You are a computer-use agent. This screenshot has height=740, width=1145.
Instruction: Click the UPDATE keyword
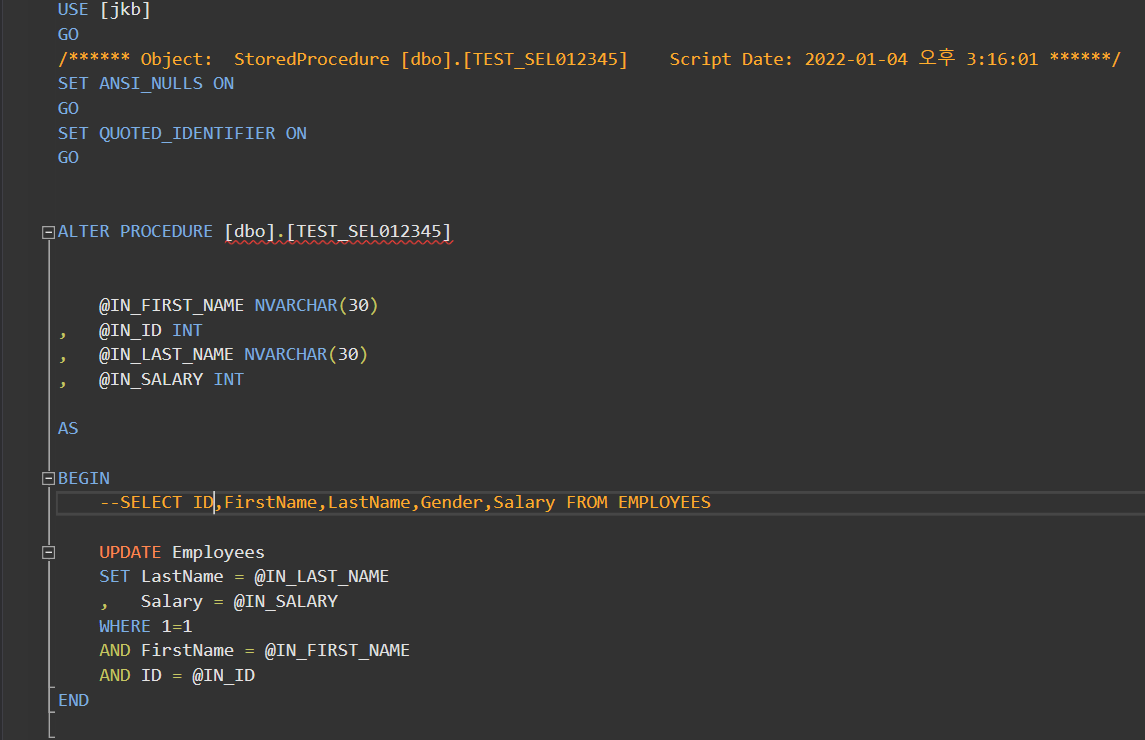[x=130, y=552]
